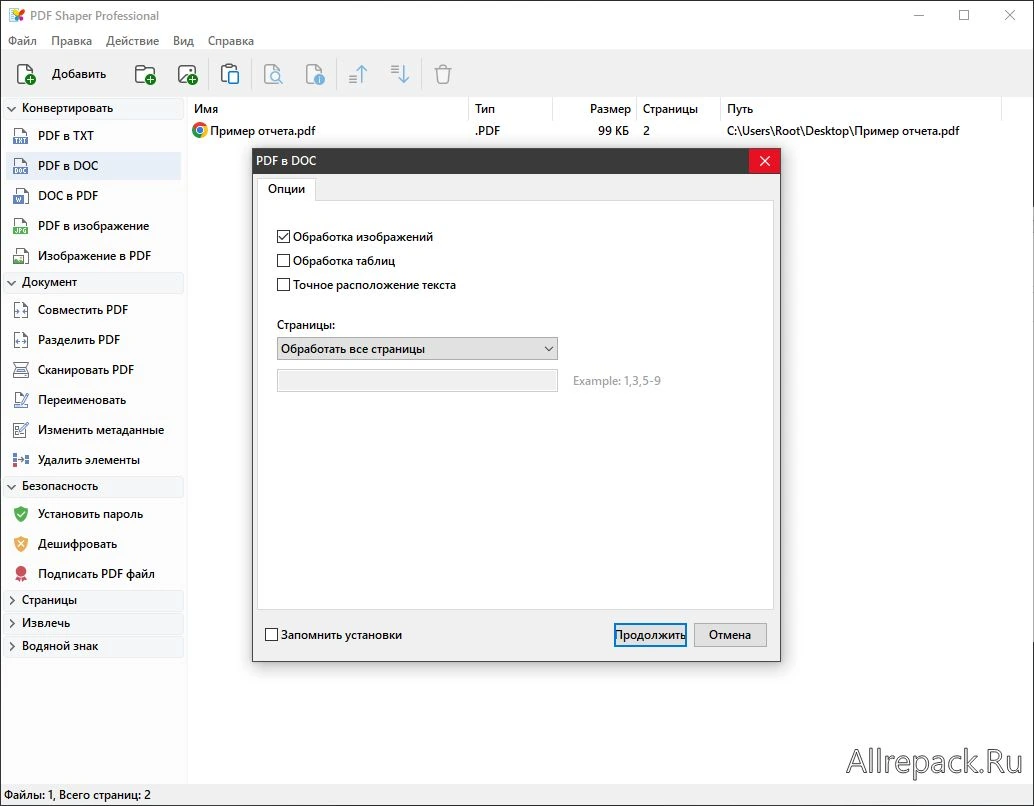Click the .PDF type cell
1034x806 pixels.
[x=487, y=131]
